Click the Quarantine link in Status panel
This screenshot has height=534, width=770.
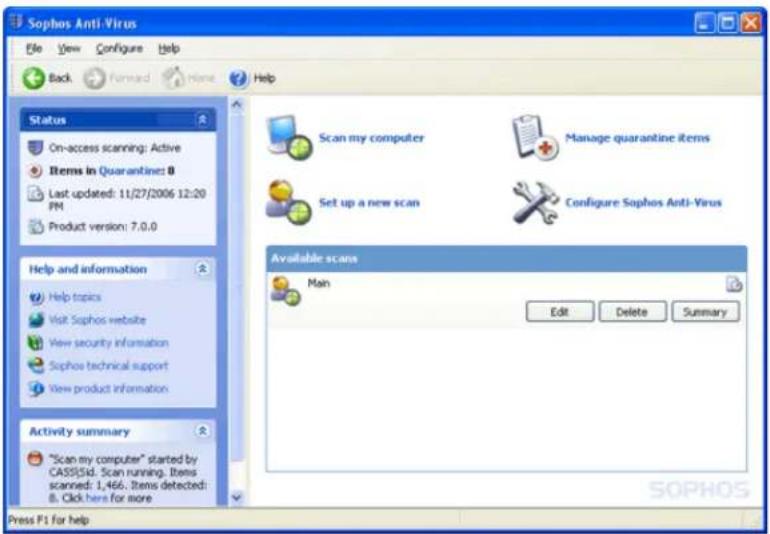(130, 170)
